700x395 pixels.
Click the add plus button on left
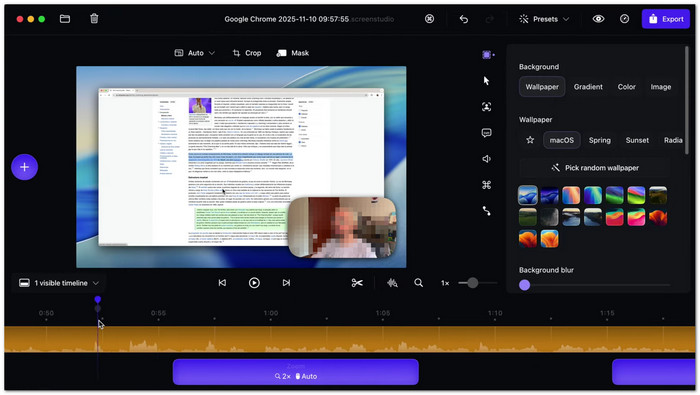point(25,167)
